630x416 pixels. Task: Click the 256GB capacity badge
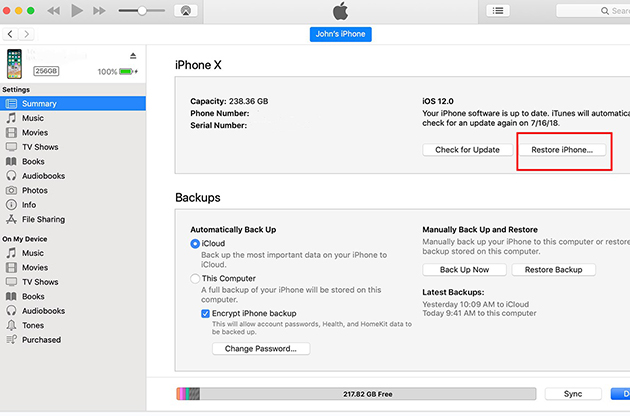coord(46,71)
